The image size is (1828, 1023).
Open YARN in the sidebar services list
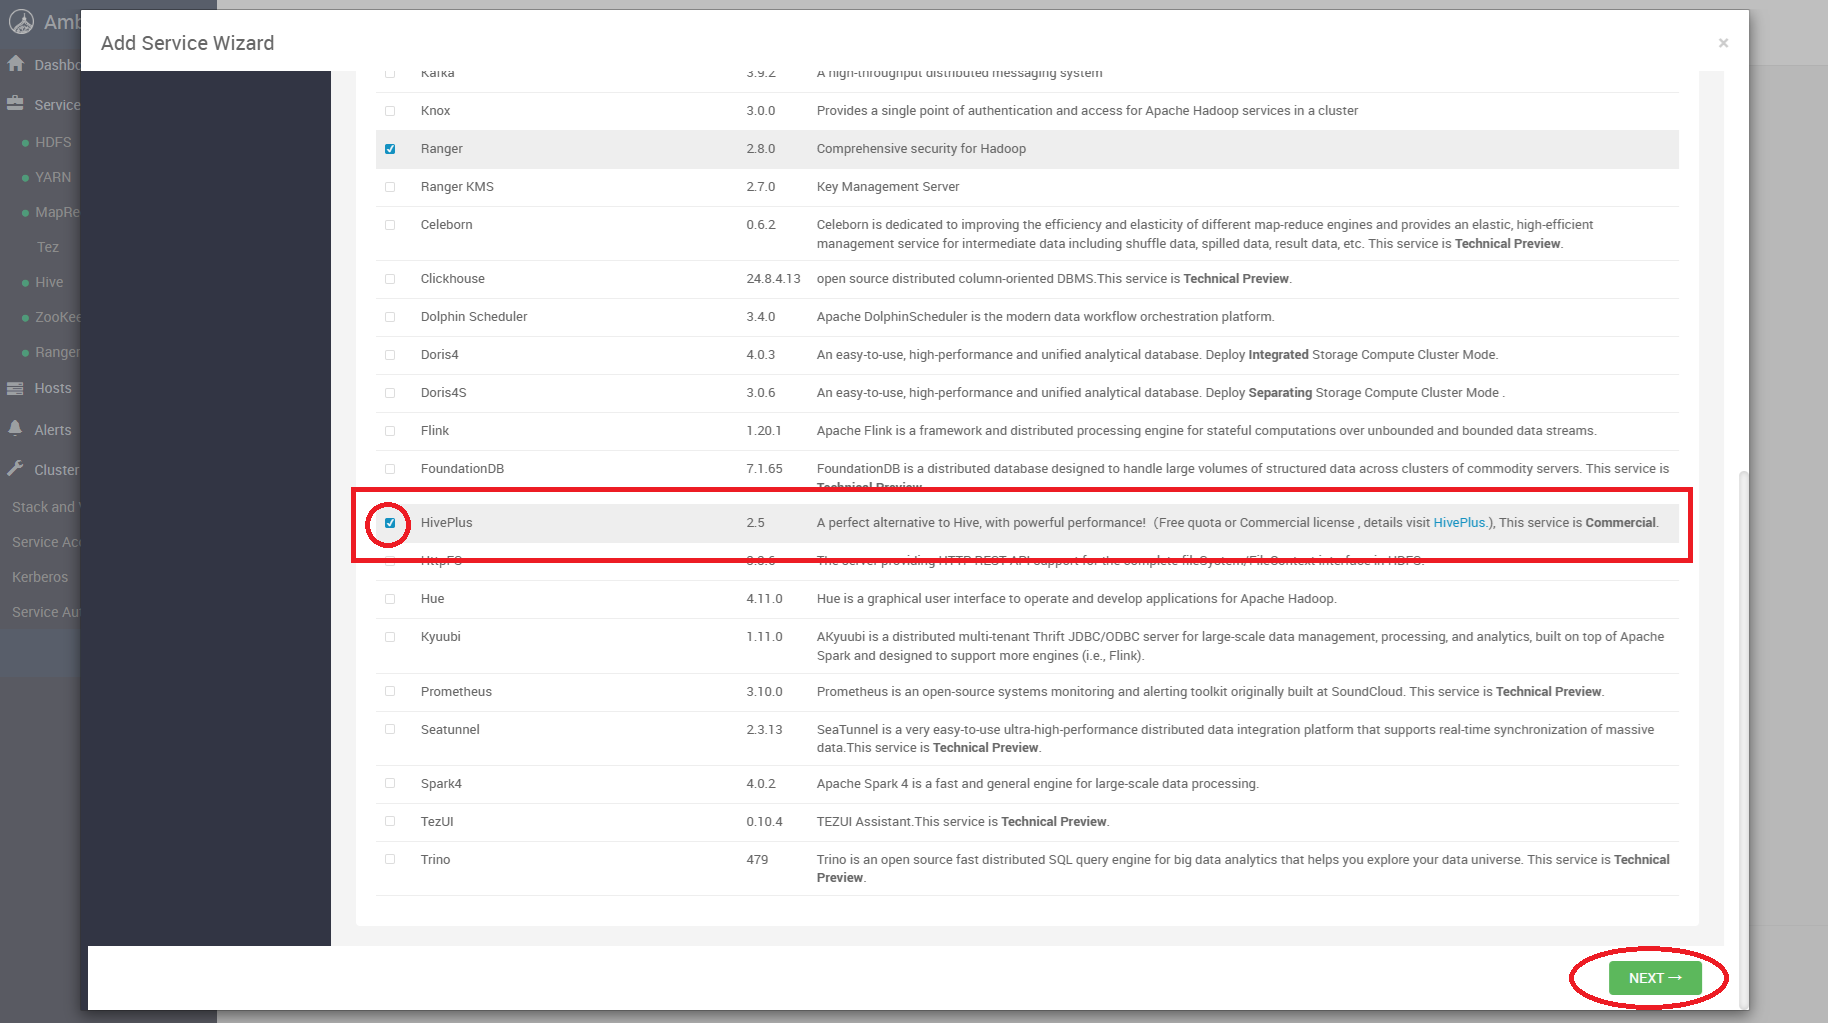53,177
